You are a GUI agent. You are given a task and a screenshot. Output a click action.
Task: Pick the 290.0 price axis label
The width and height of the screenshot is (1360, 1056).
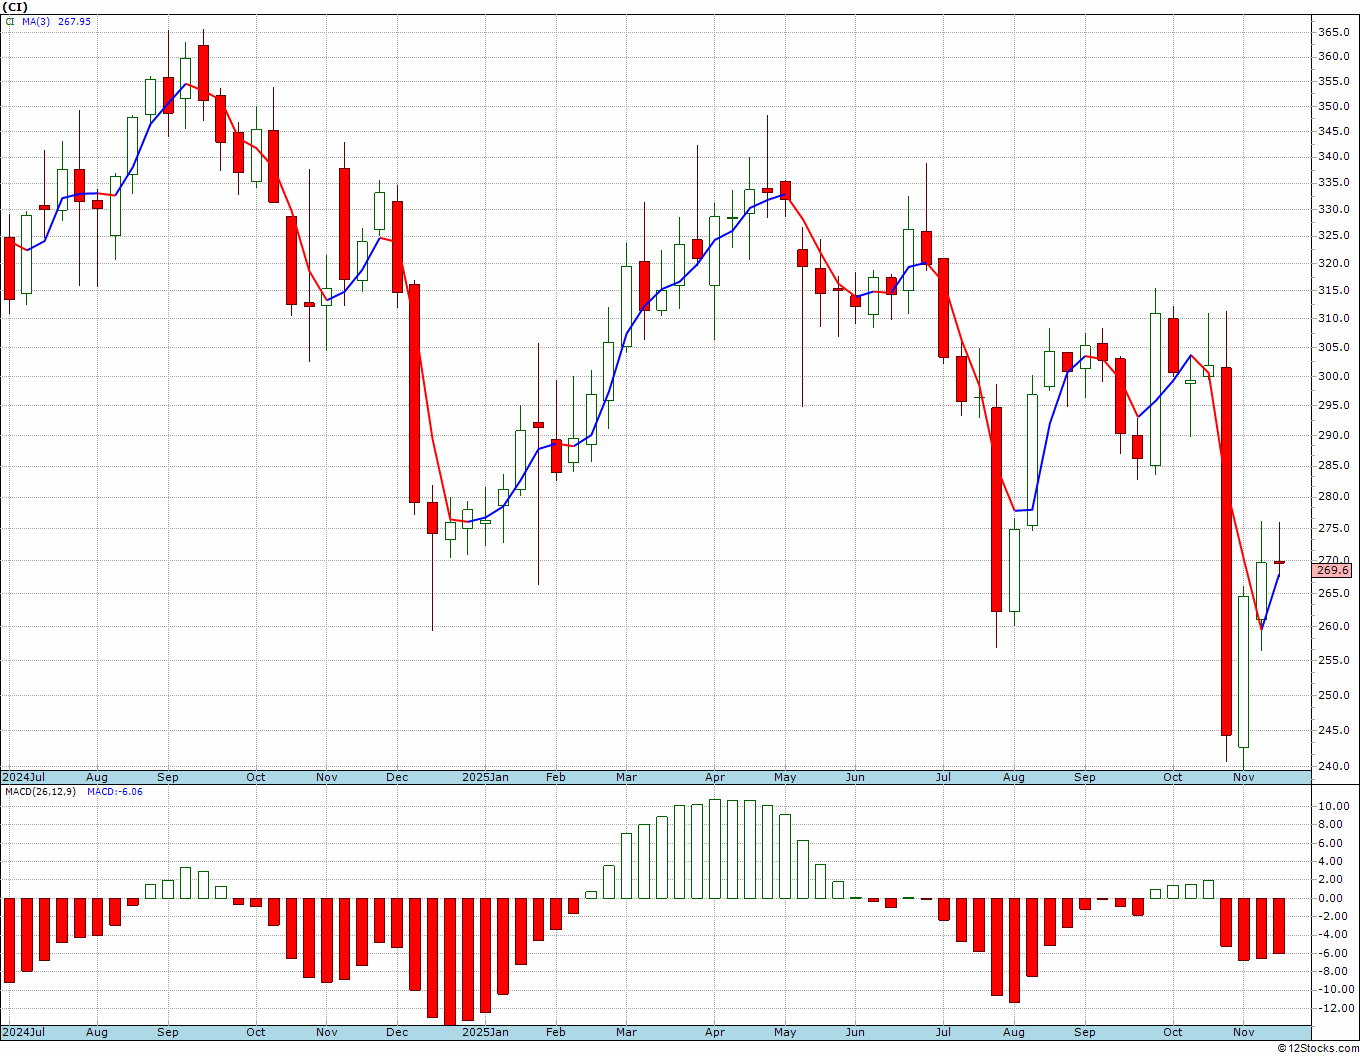(1333, 435)
